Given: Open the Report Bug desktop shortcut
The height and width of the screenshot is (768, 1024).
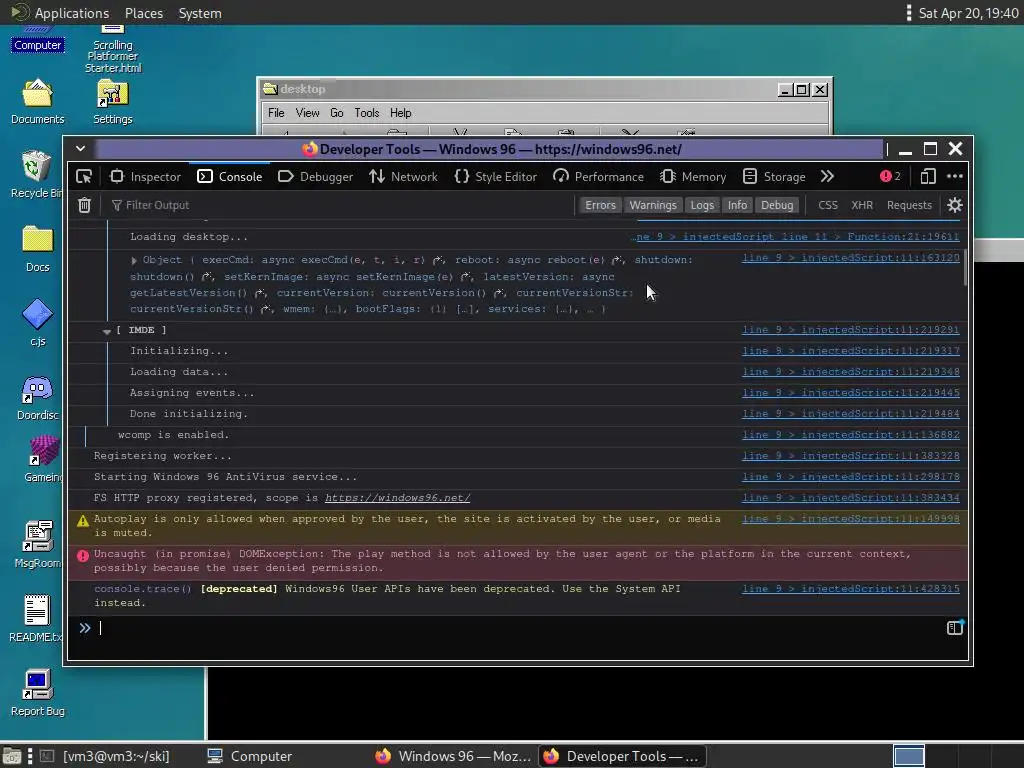Looking at the screenshot, I should 37,694.
